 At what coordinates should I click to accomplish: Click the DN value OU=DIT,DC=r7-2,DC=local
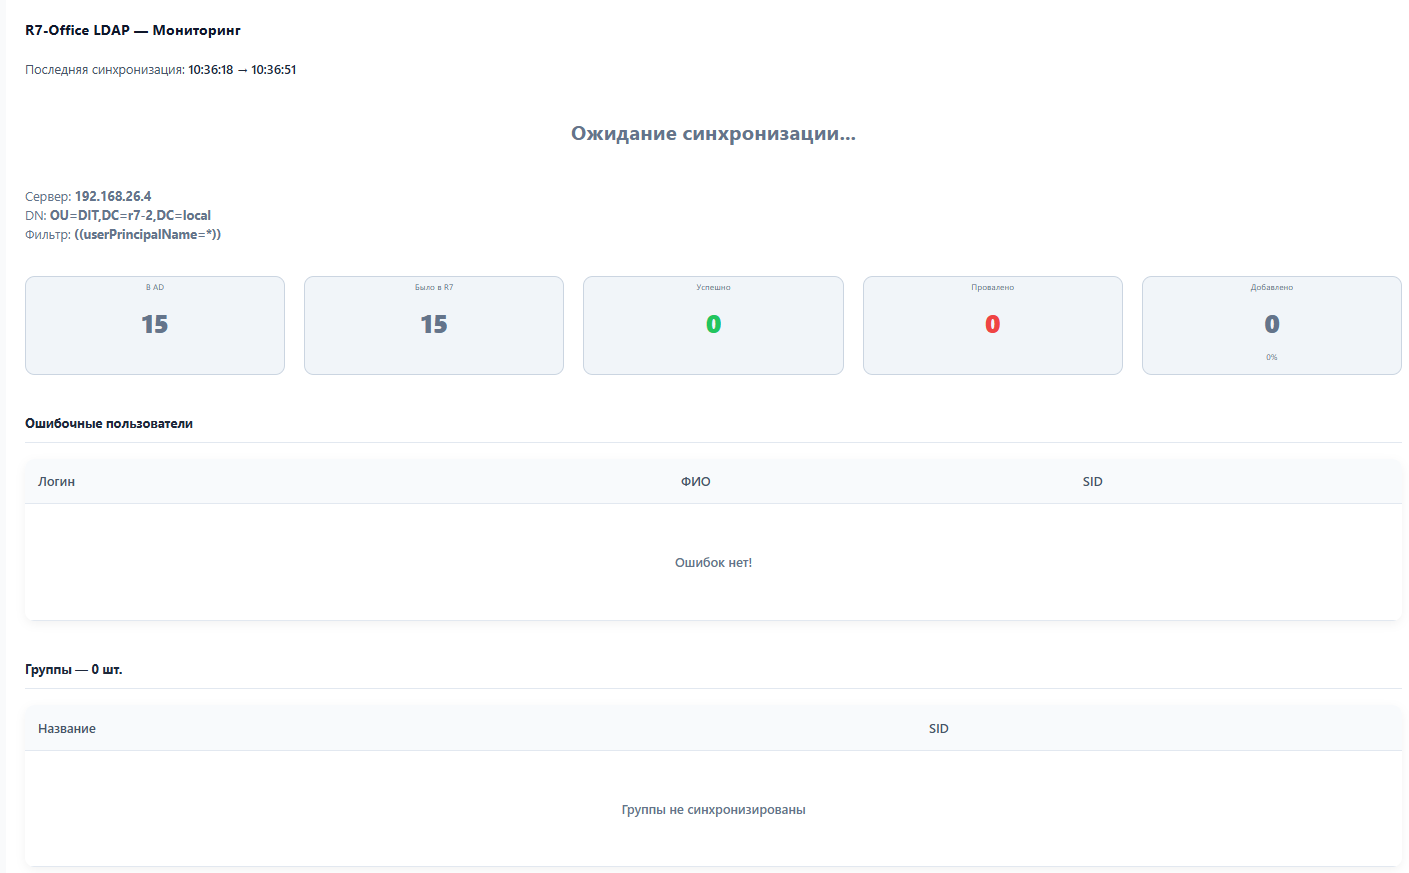[x=130, y=216]
